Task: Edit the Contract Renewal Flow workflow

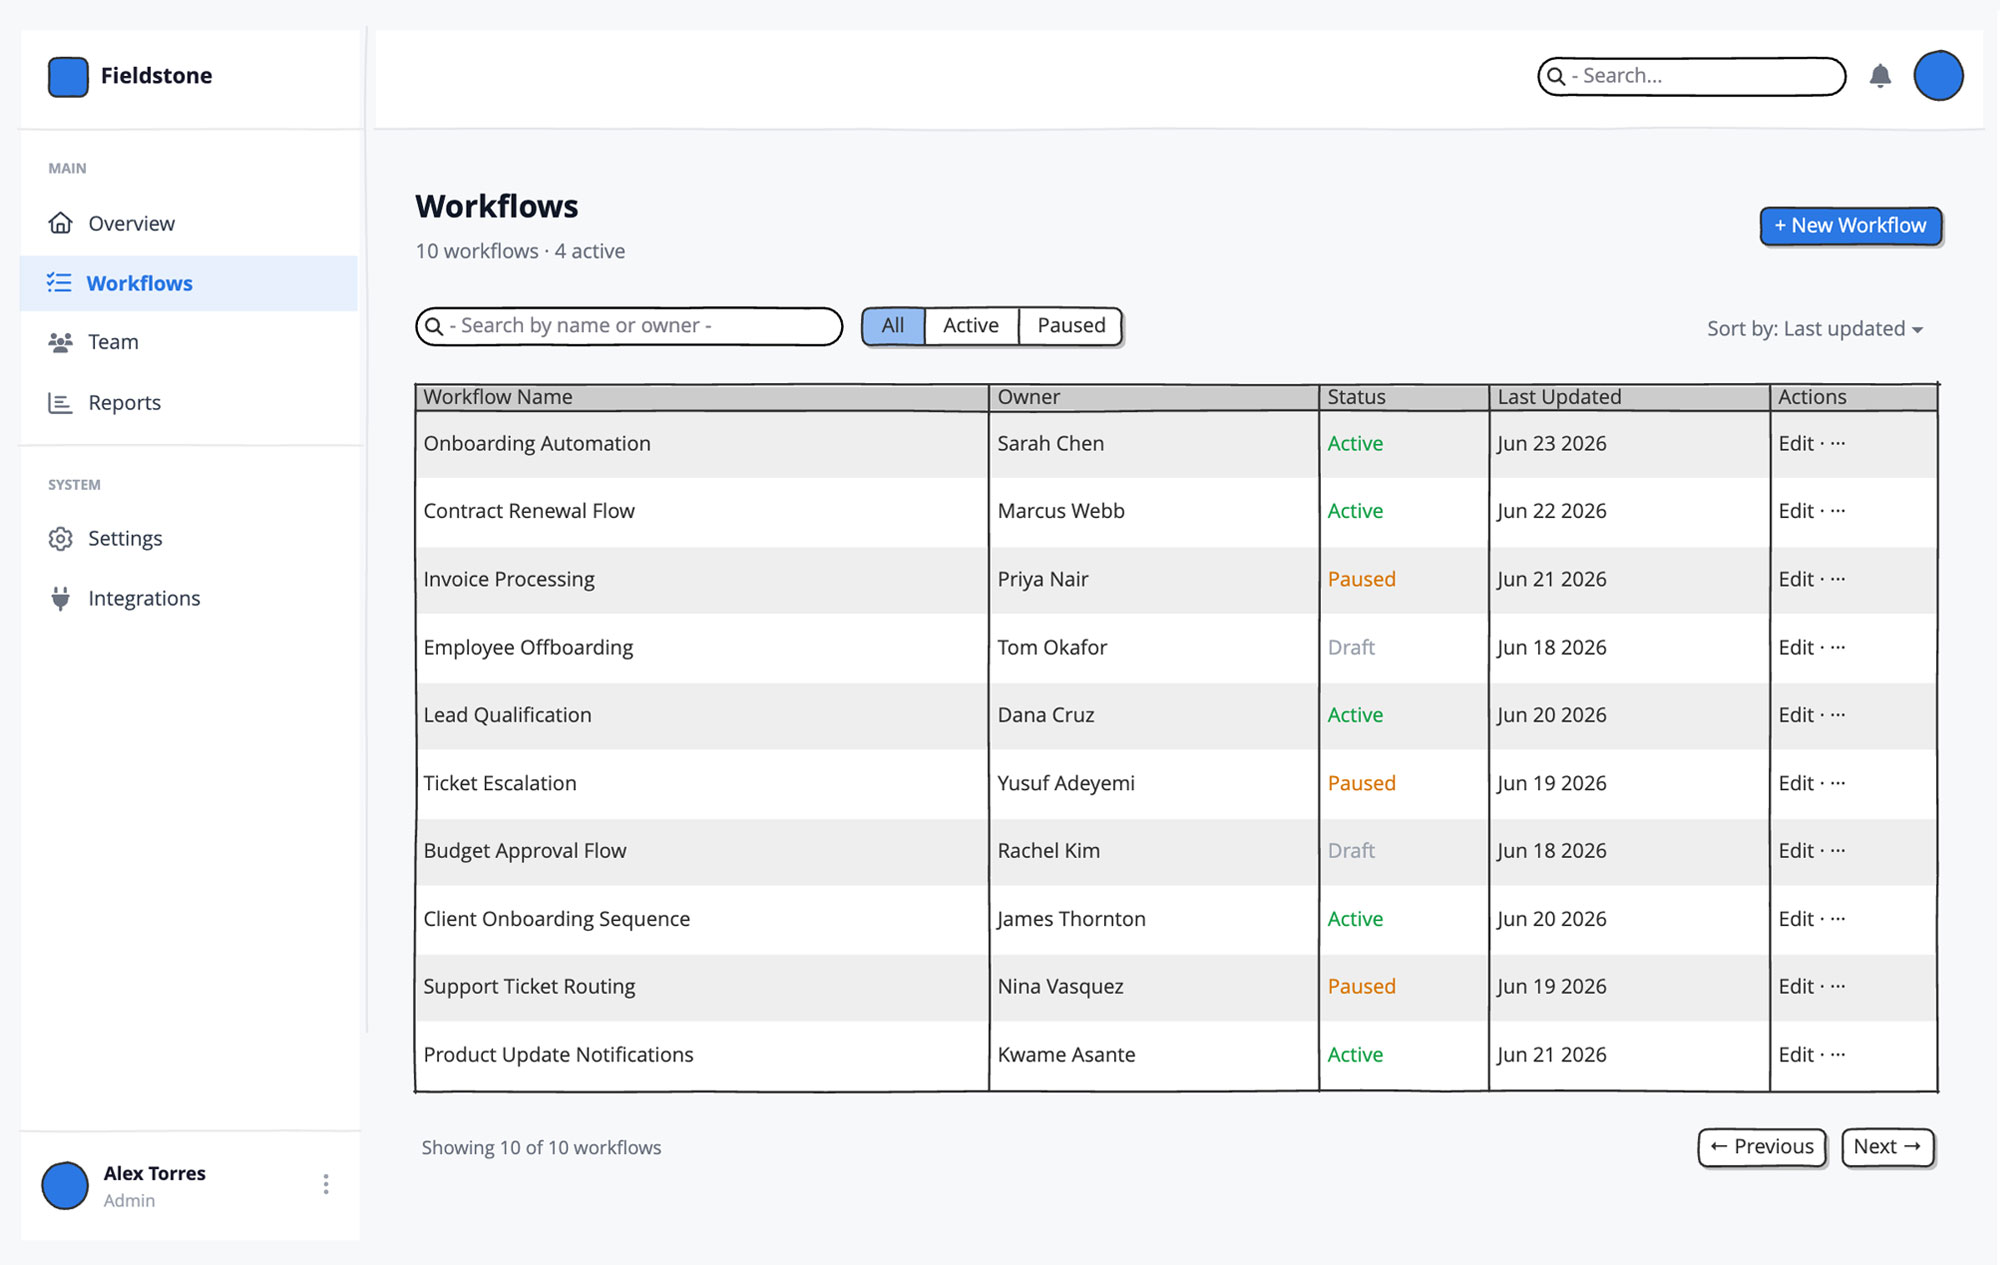Action: click(1796, 511)
